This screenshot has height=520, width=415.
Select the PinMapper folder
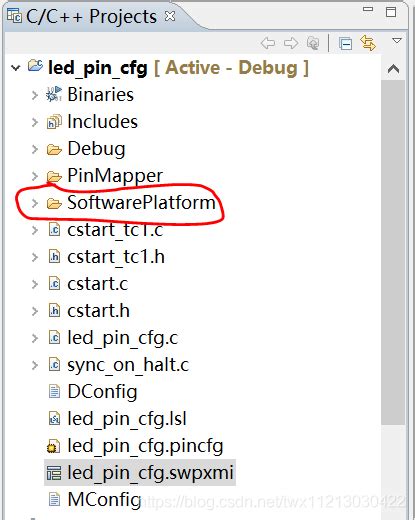coord(115,176)
